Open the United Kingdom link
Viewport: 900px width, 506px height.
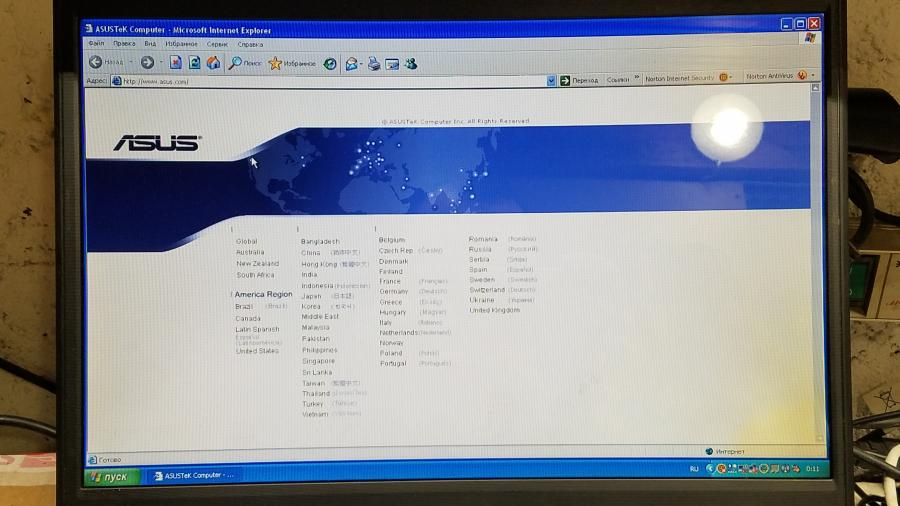coord(495,310)
